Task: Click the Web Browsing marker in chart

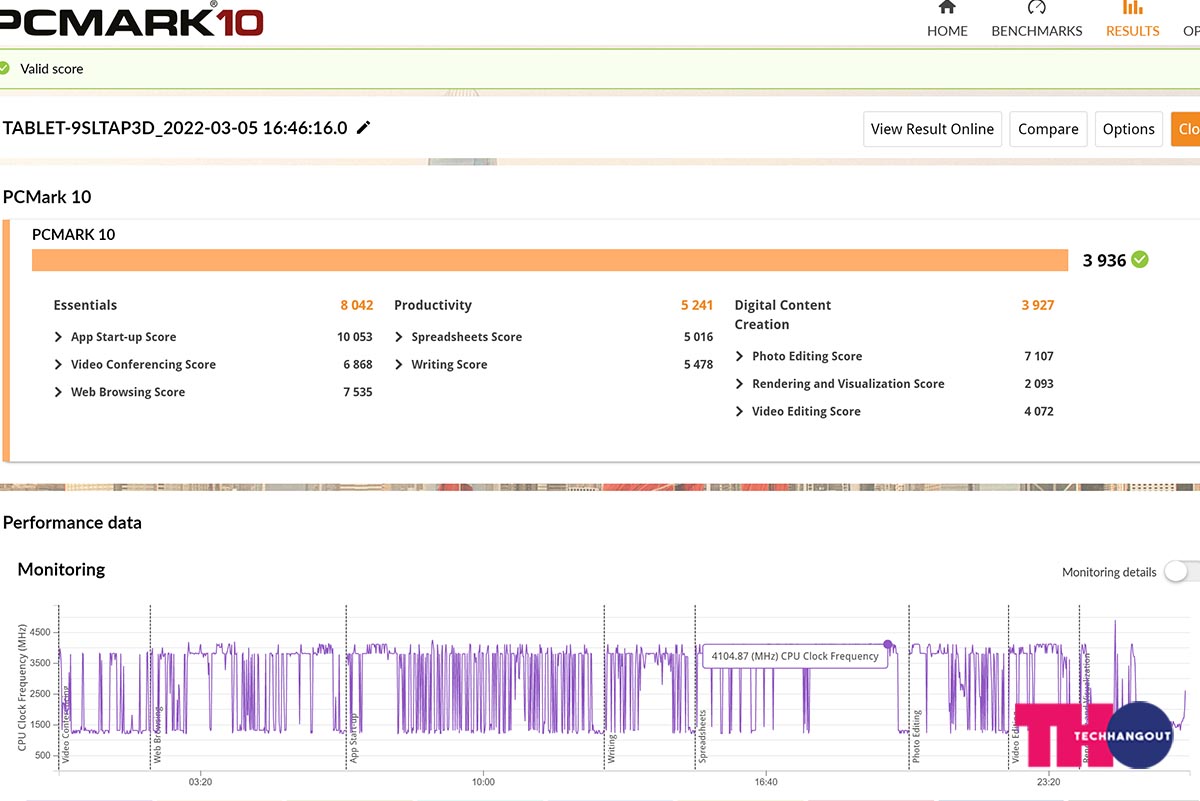Action: tap(156, 737)
